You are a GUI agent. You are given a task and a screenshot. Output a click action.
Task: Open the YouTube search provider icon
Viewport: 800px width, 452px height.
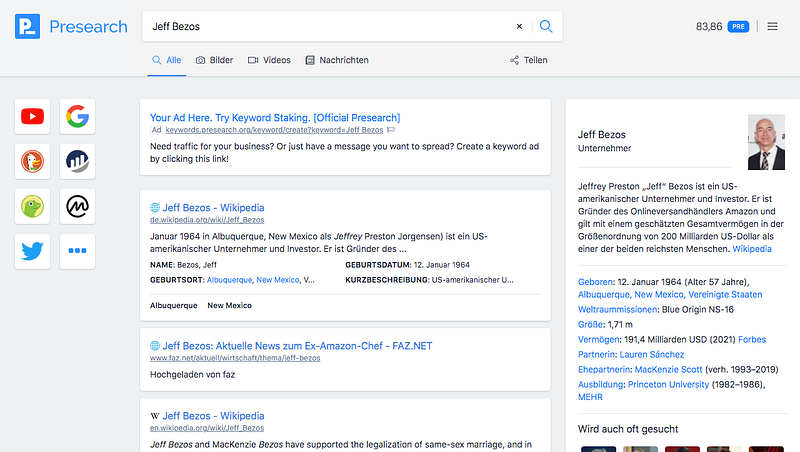click(x=33, y=116)
